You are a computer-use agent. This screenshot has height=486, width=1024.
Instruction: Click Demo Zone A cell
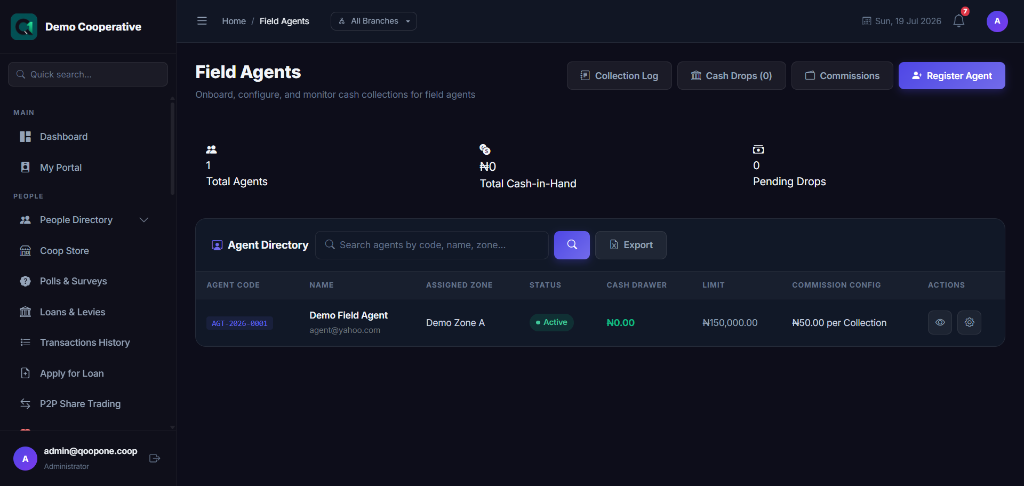pyautogui.click(x=455, y=323)
